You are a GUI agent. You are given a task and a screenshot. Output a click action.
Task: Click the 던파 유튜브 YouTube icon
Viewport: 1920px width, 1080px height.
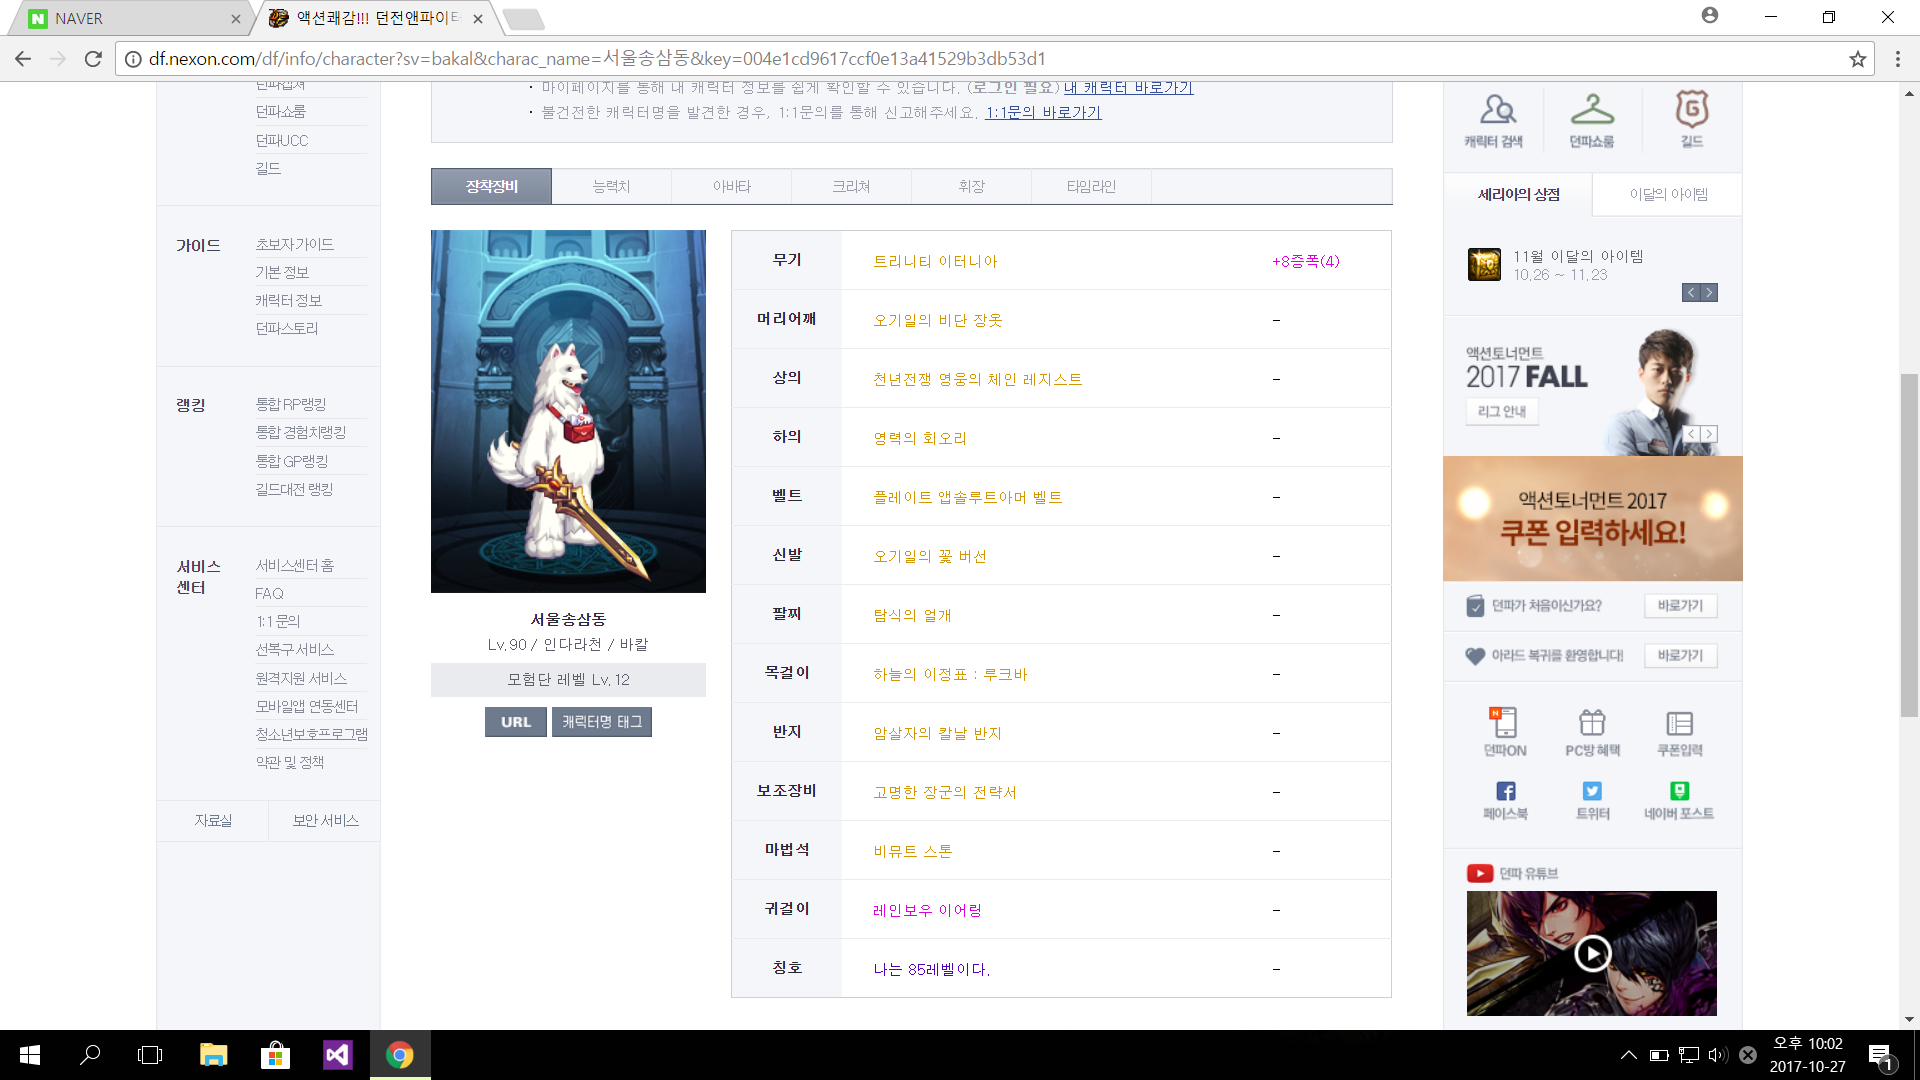1480,873
